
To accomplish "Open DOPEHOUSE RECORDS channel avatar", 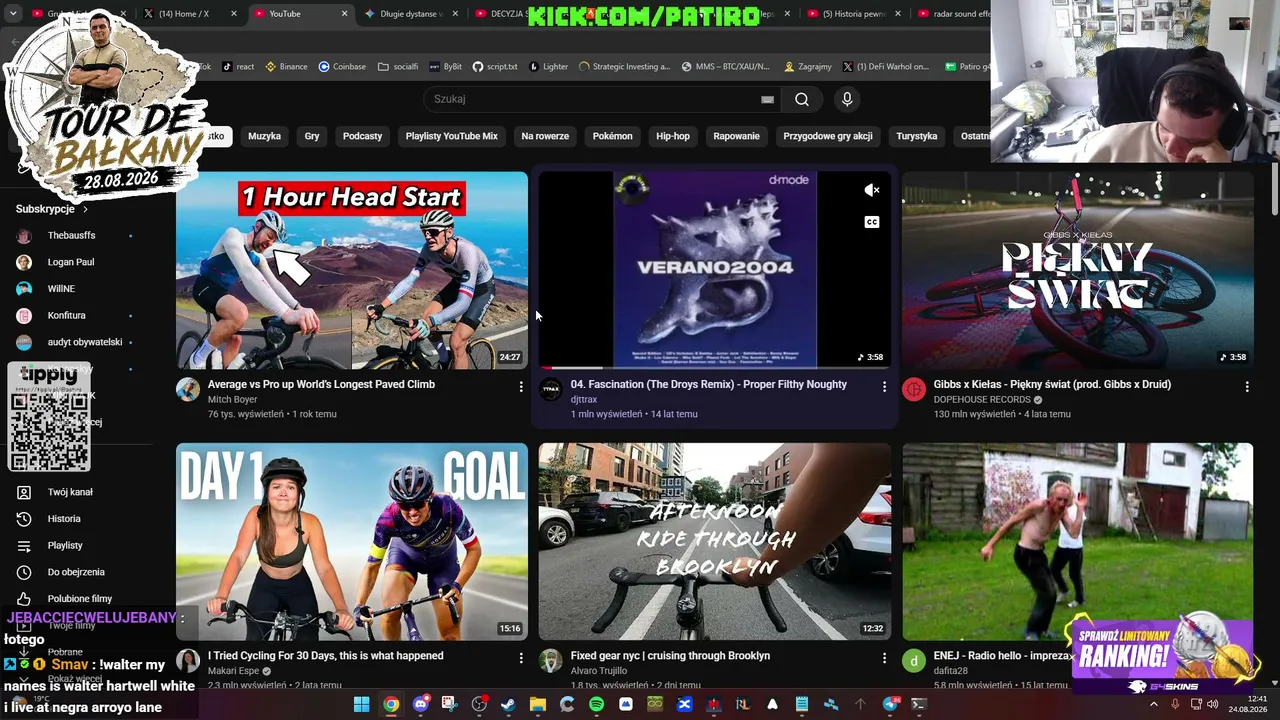I will 914,390.
